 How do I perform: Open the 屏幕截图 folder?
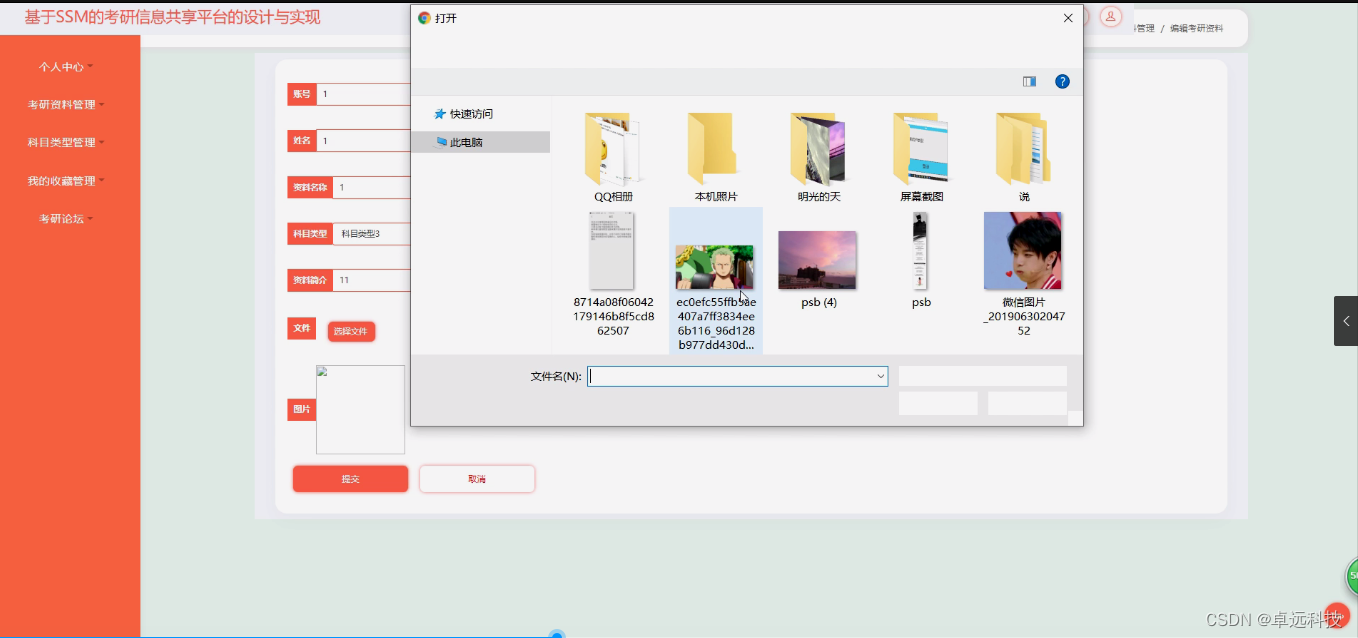point(920,150)
